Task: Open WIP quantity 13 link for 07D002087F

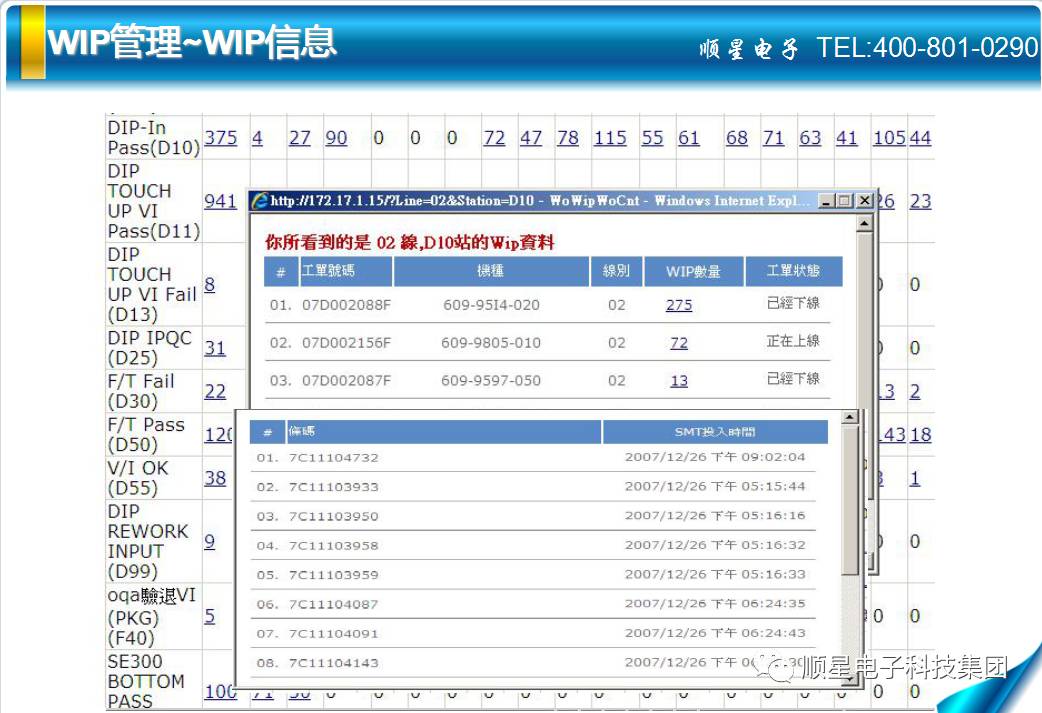Action: tap(679, 381)
